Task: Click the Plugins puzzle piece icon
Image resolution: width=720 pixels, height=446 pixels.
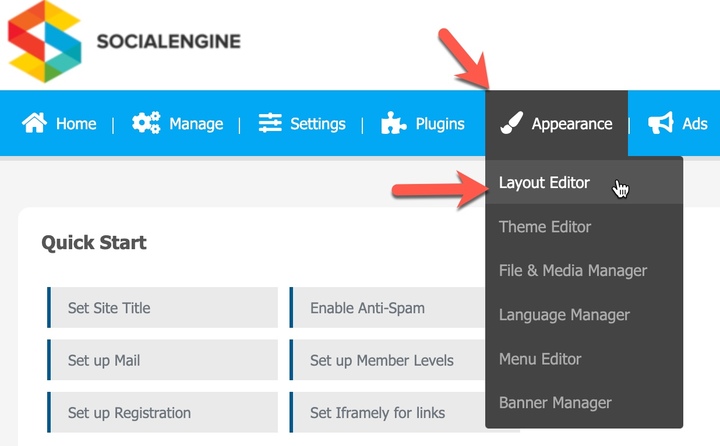Action: (x=394, y=123)
